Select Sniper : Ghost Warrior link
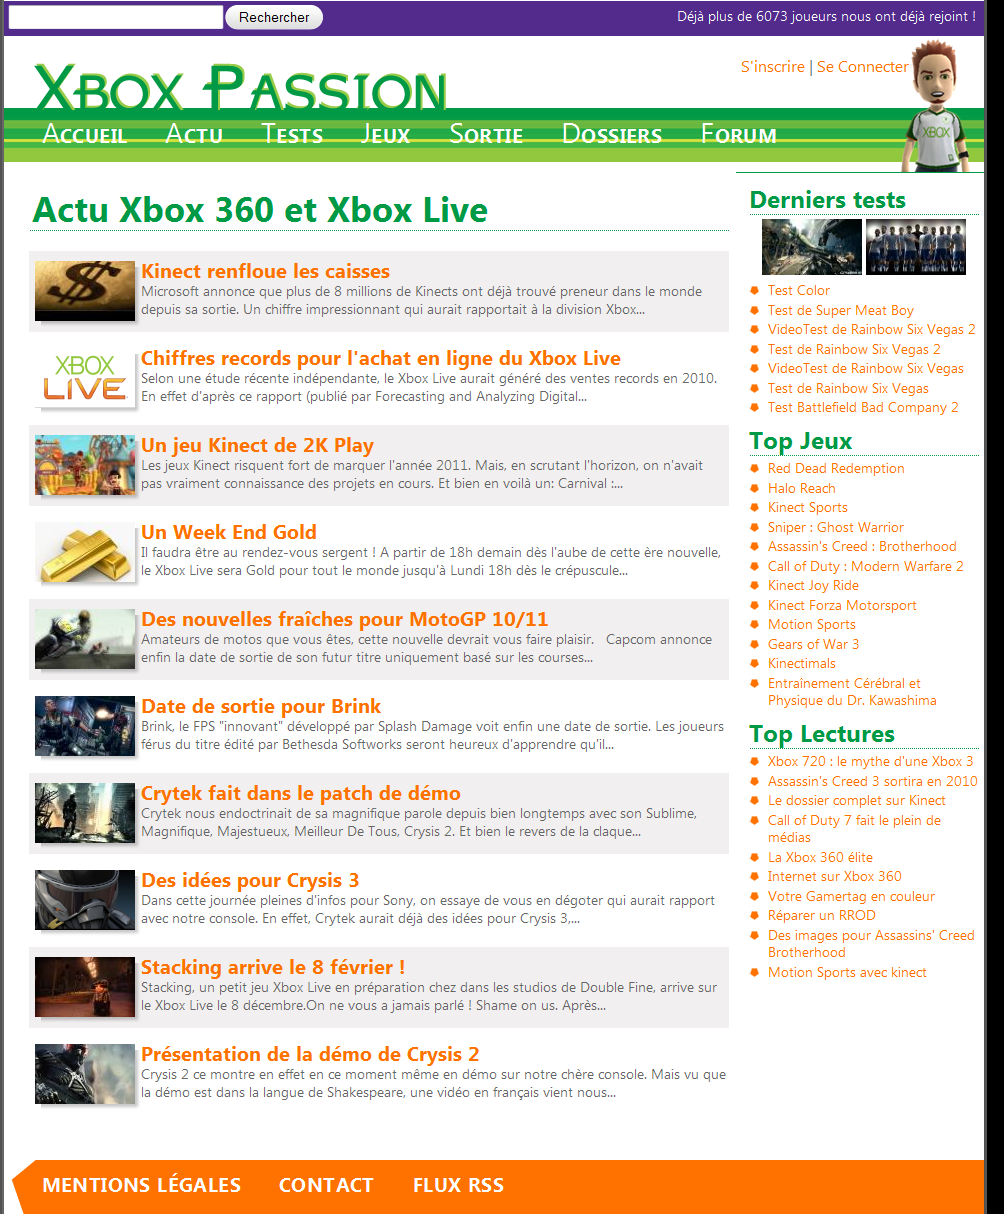This screenshot has height=1214, width=1004. click(x=836, y=527)
